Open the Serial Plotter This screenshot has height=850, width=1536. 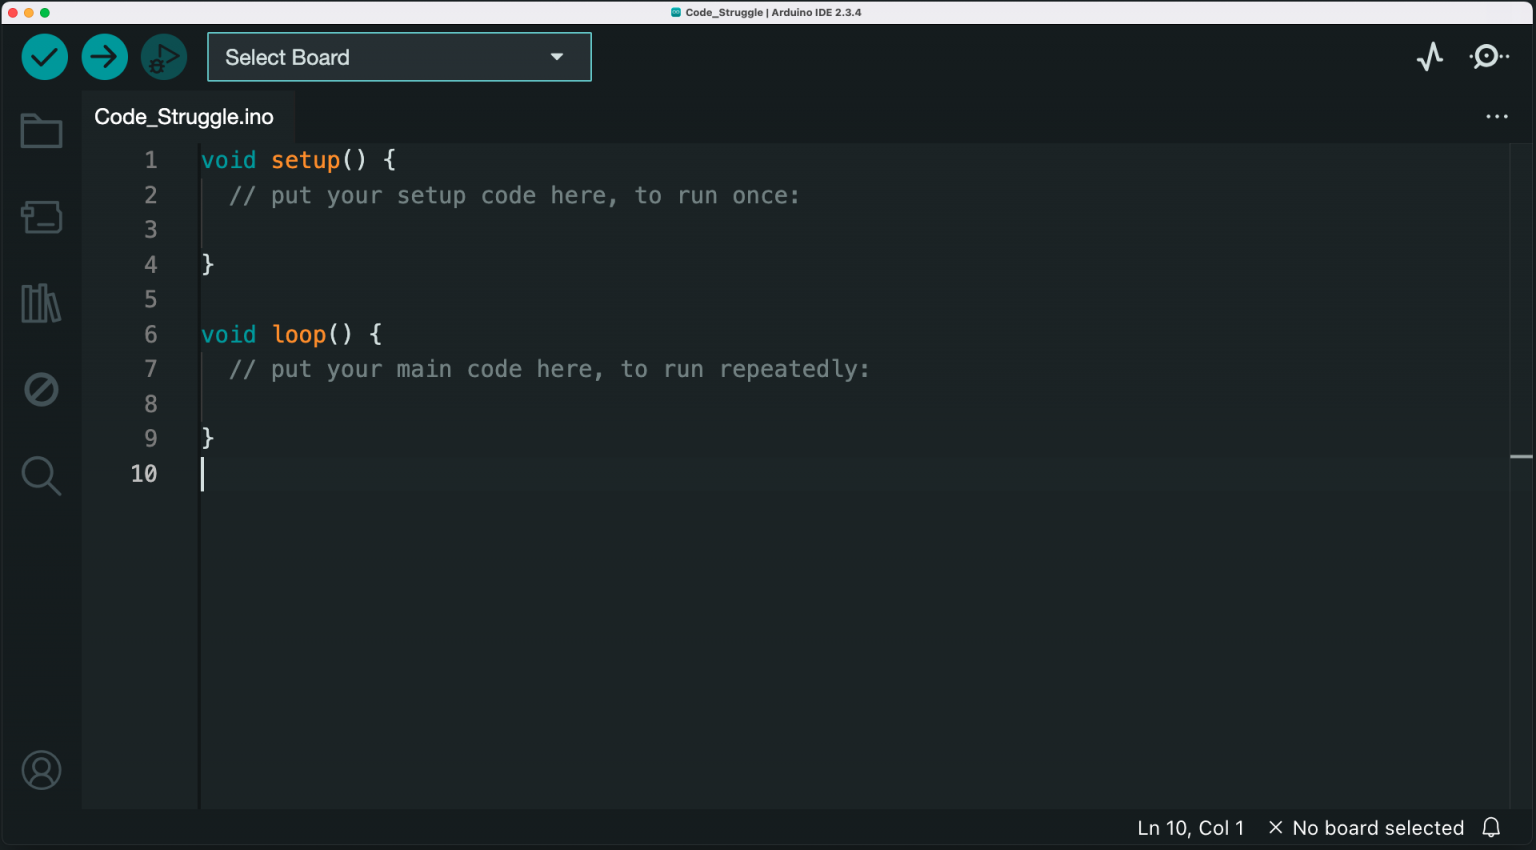tap(1430, 57)
